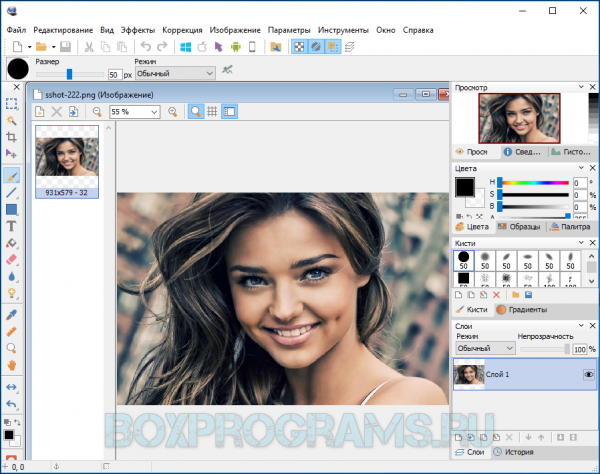Select the crop tool
Image resolution: width=600 pixels, height=474 pixels.
point(11,137)
